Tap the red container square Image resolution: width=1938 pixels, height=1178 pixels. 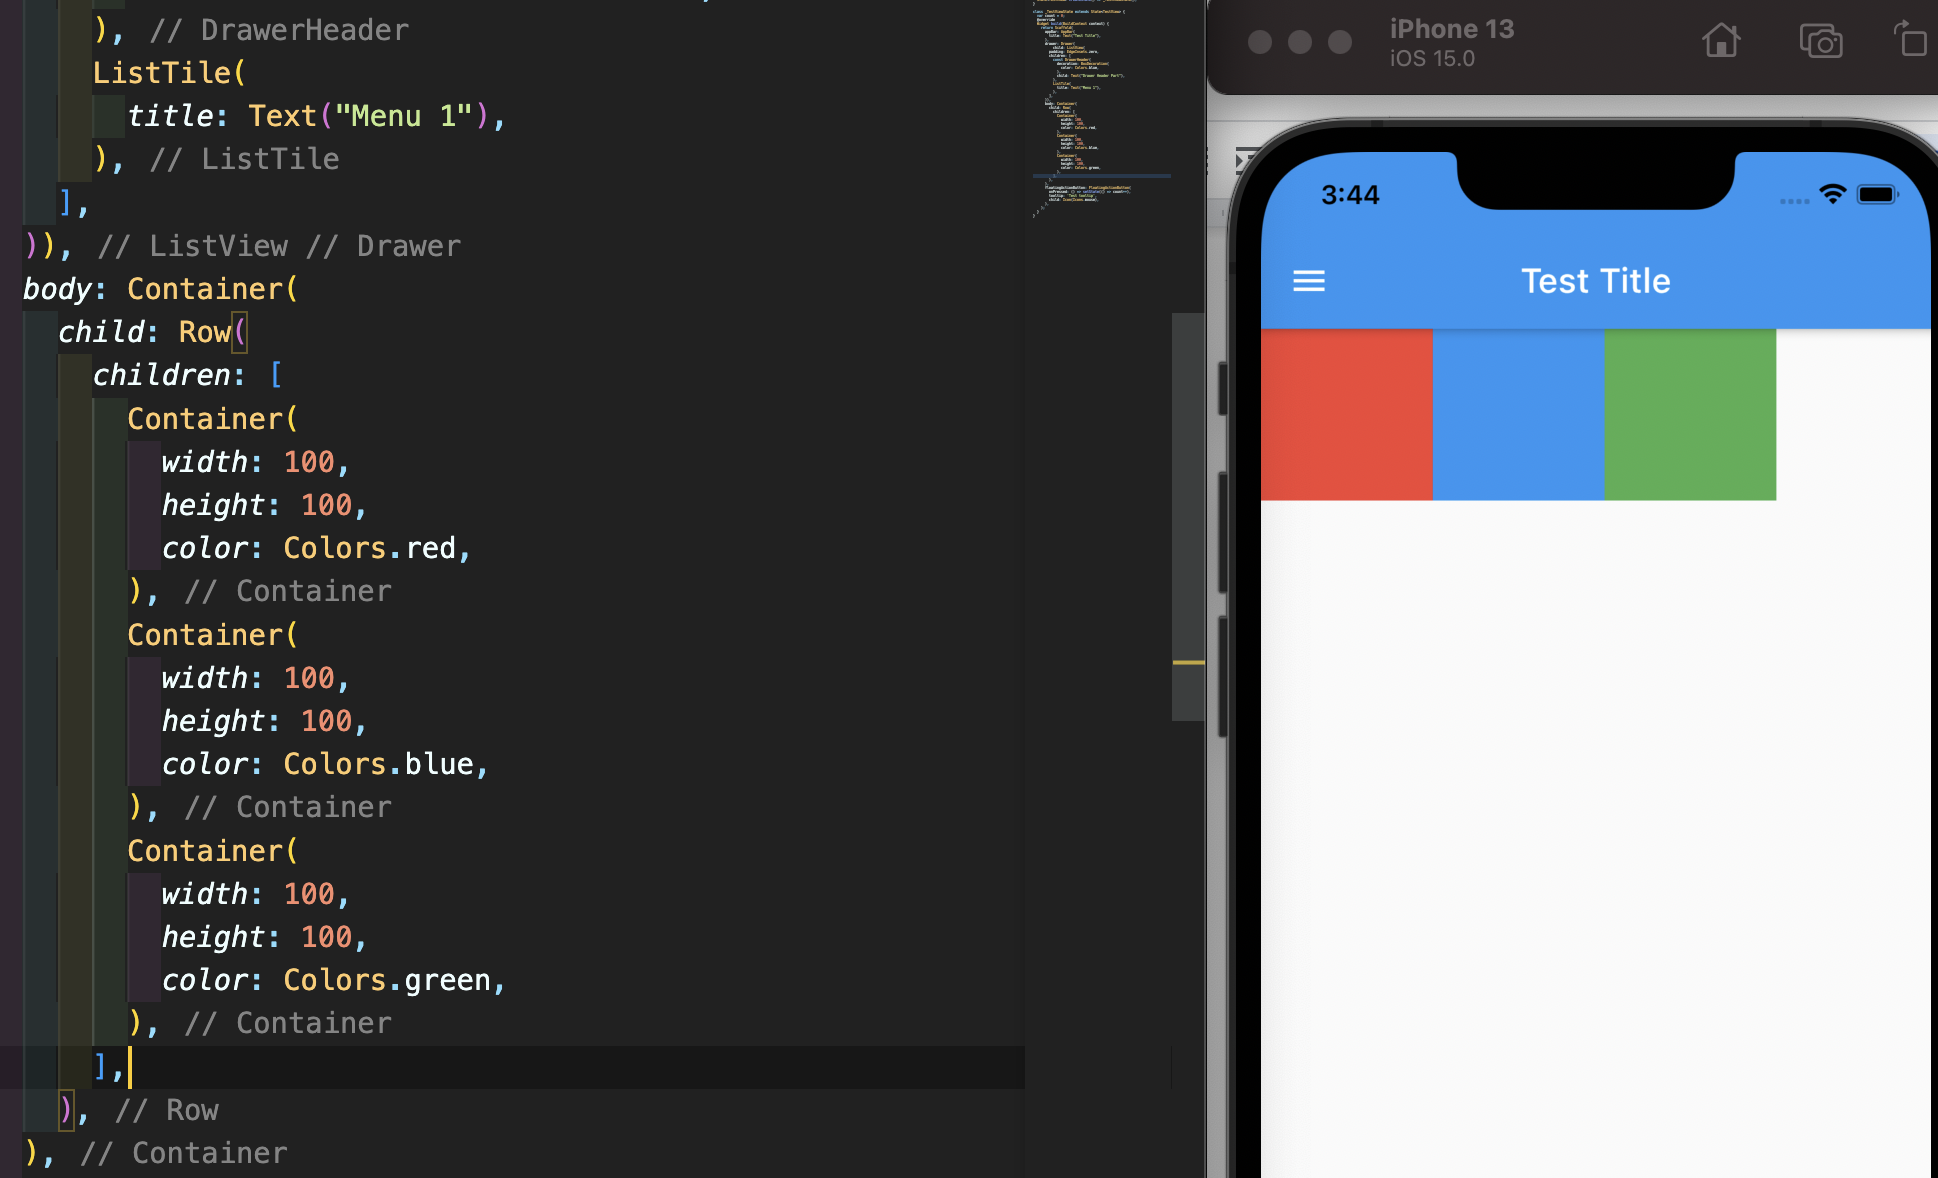click(x=1346, y=414)
